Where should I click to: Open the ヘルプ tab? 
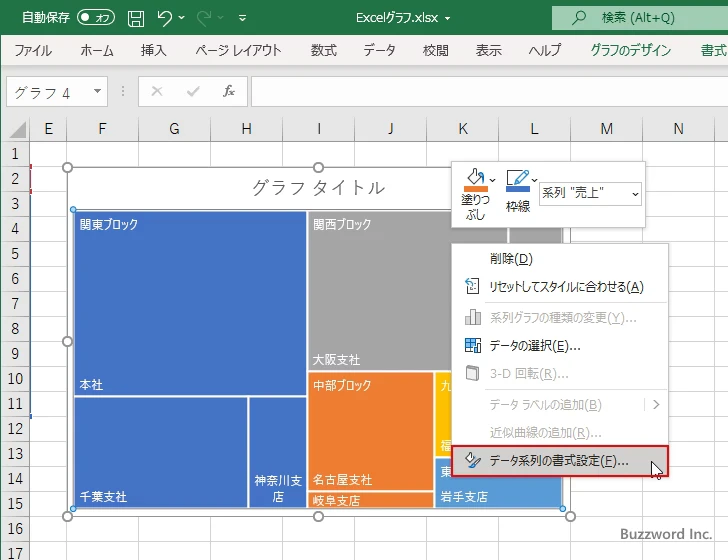(545, 50)
